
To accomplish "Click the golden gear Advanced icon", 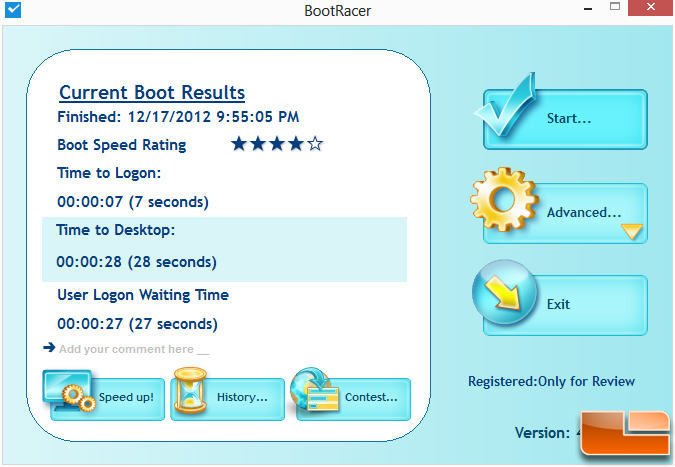I will click(x=504, y=199).
